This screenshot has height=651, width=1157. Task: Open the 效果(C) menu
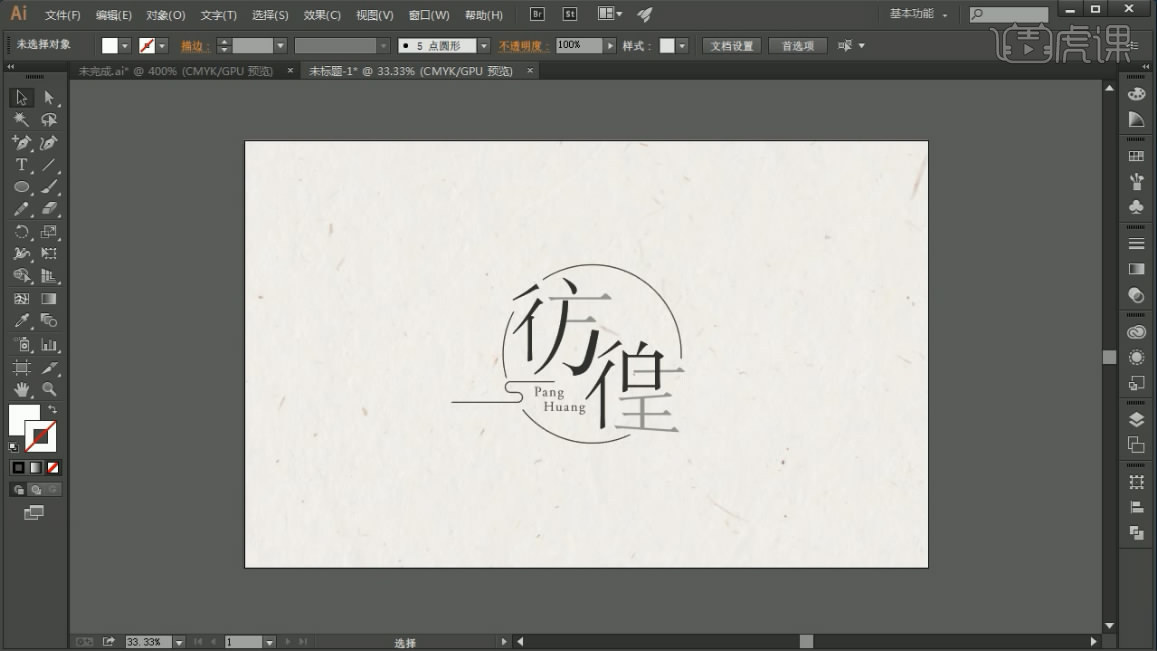322,15
